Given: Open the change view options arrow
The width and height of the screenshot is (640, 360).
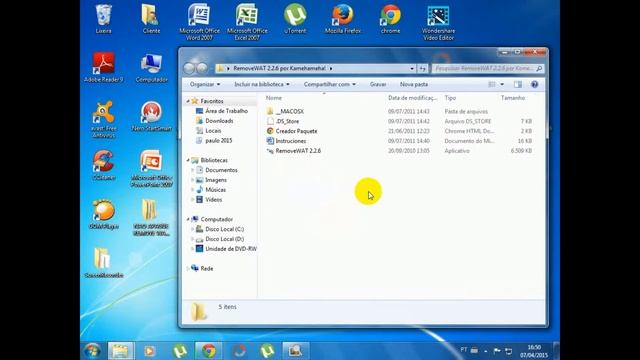Looking at the screenshot, I should pyautogui.click(x=502, y=84).
